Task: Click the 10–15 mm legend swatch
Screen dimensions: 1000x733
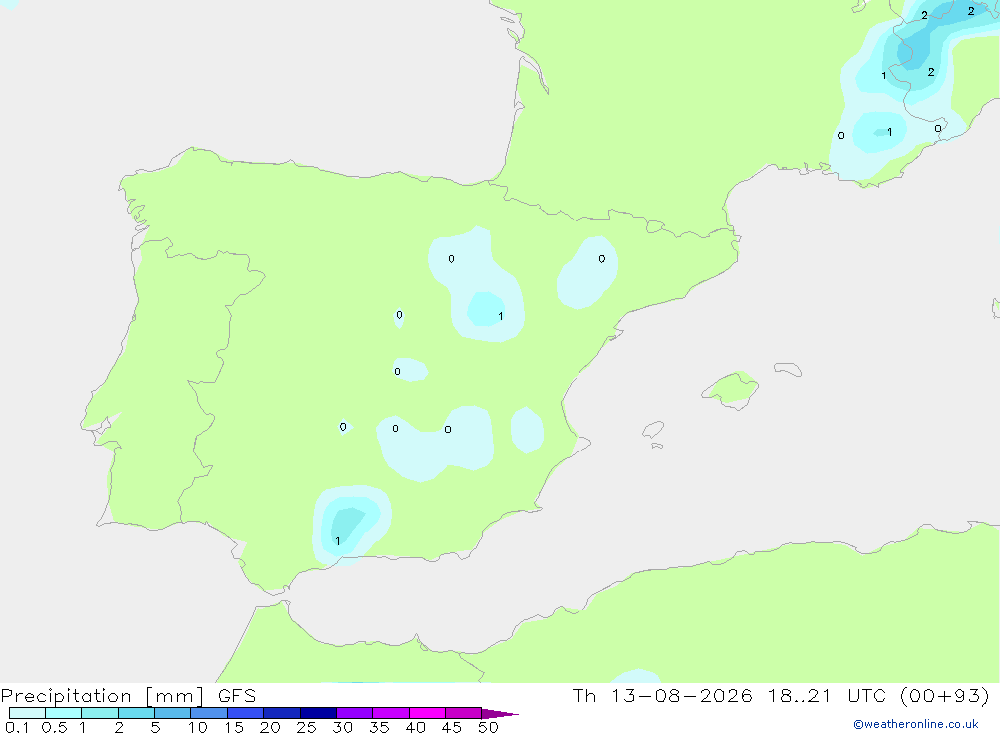Action: point(209,713)
